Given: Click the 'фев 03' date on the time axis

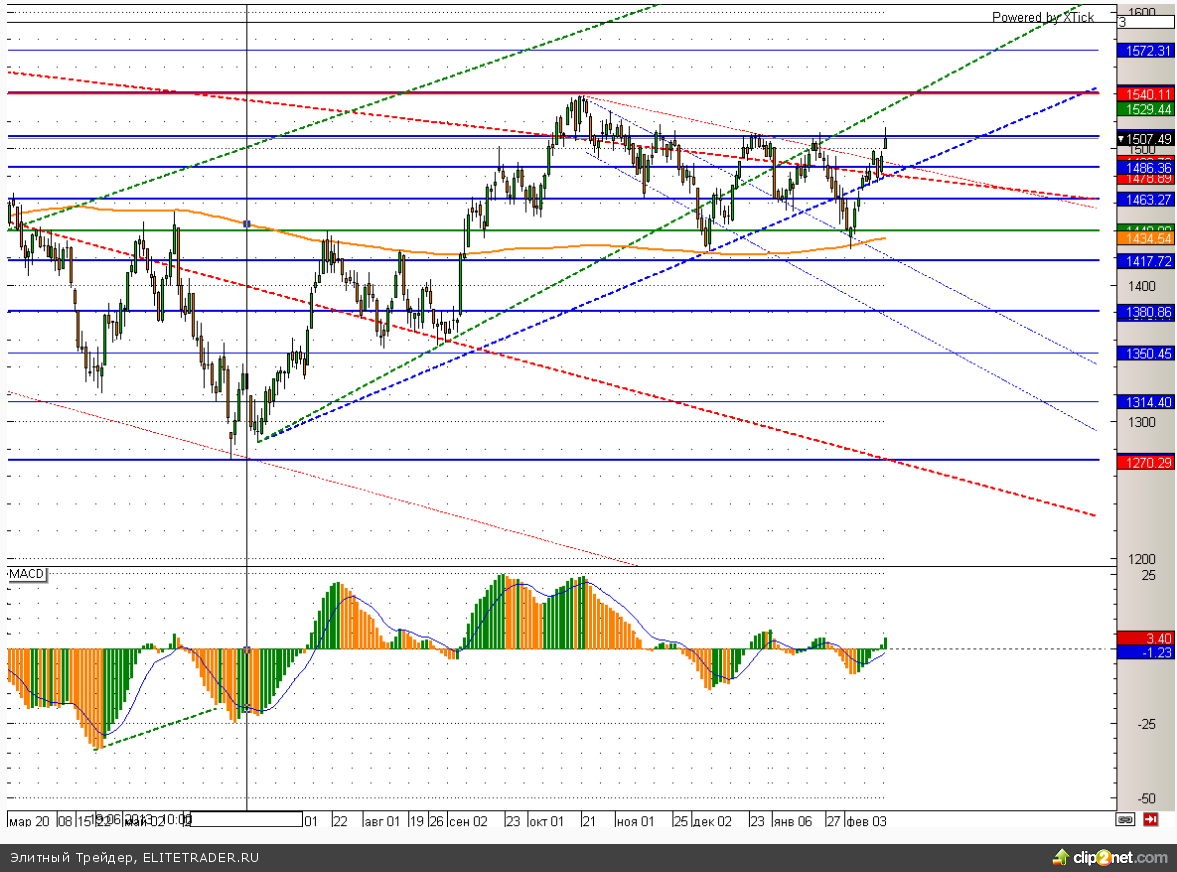Looking at the screenshot, I should pos(866,821).
